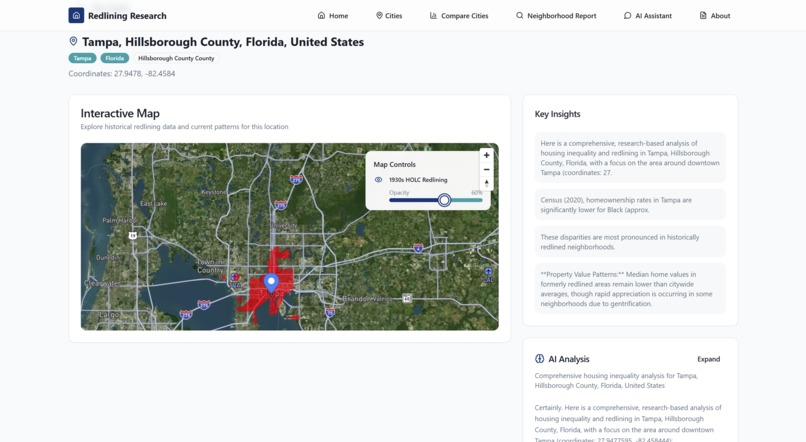Click the Florida tag badge
The height and width of the screenshot is (442, 806).
point(115,58)
